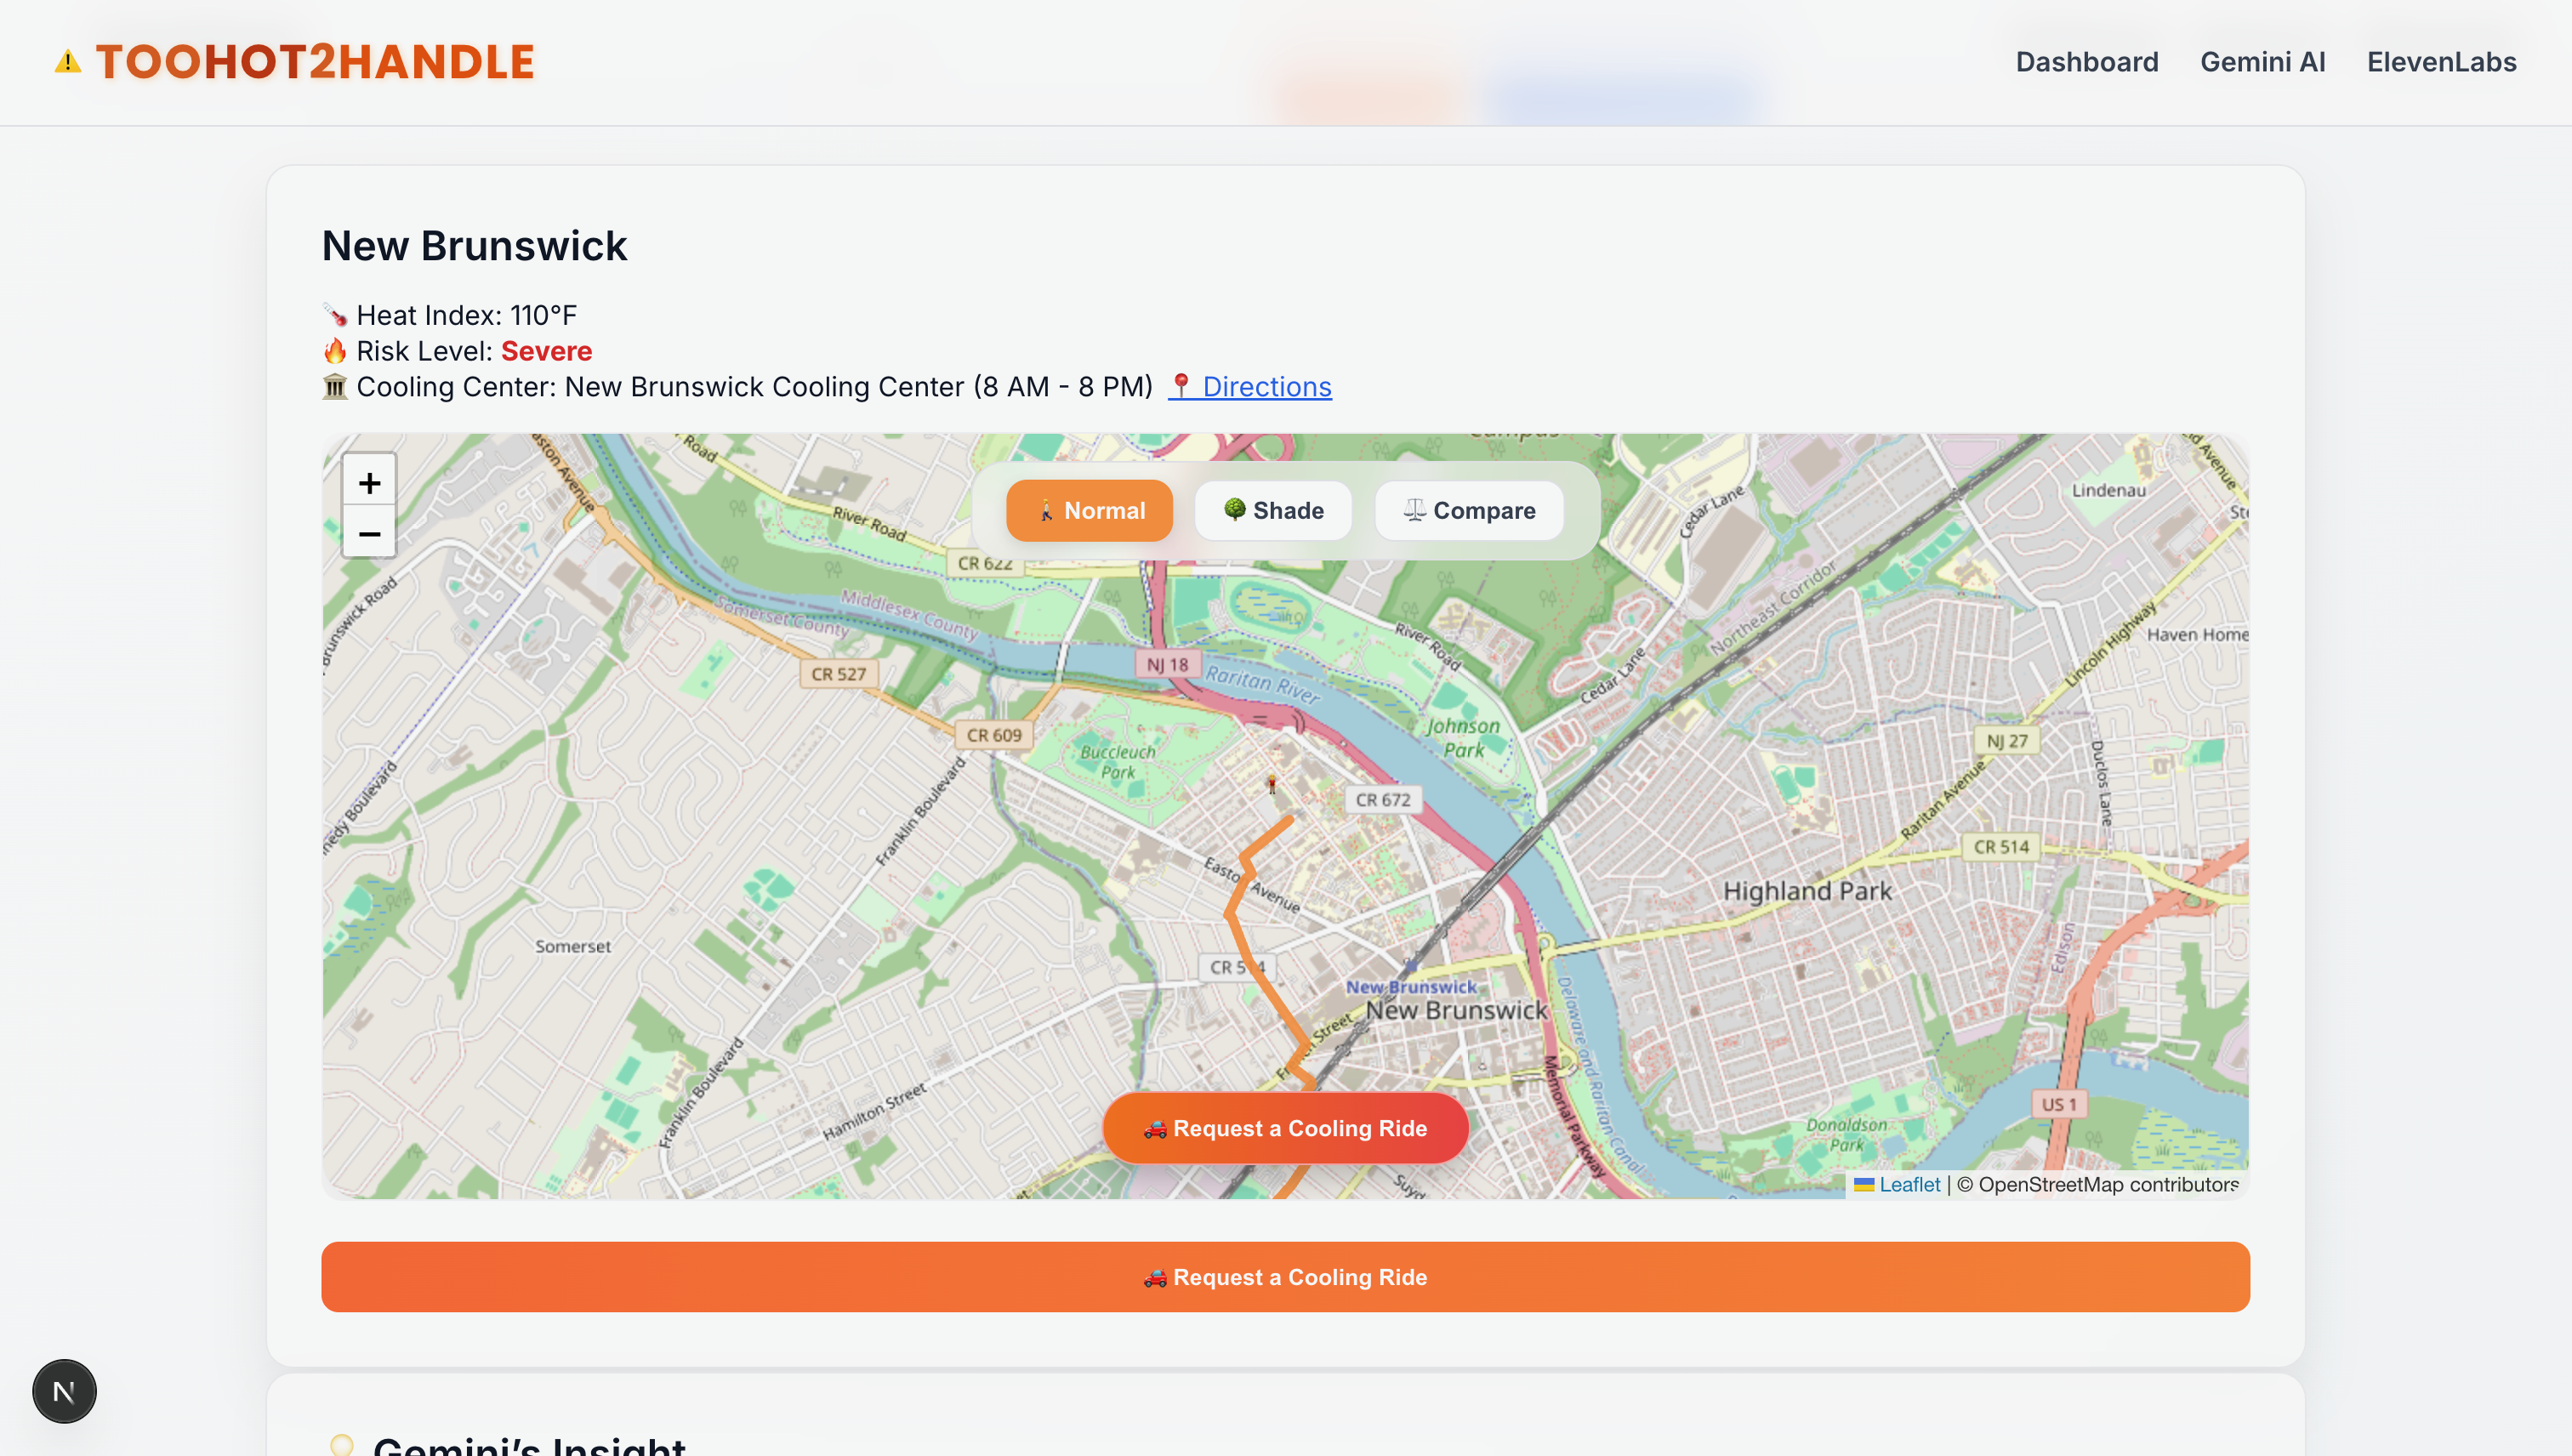
Task: Open the Gemini AI nav item
Action: (2262, 62)
